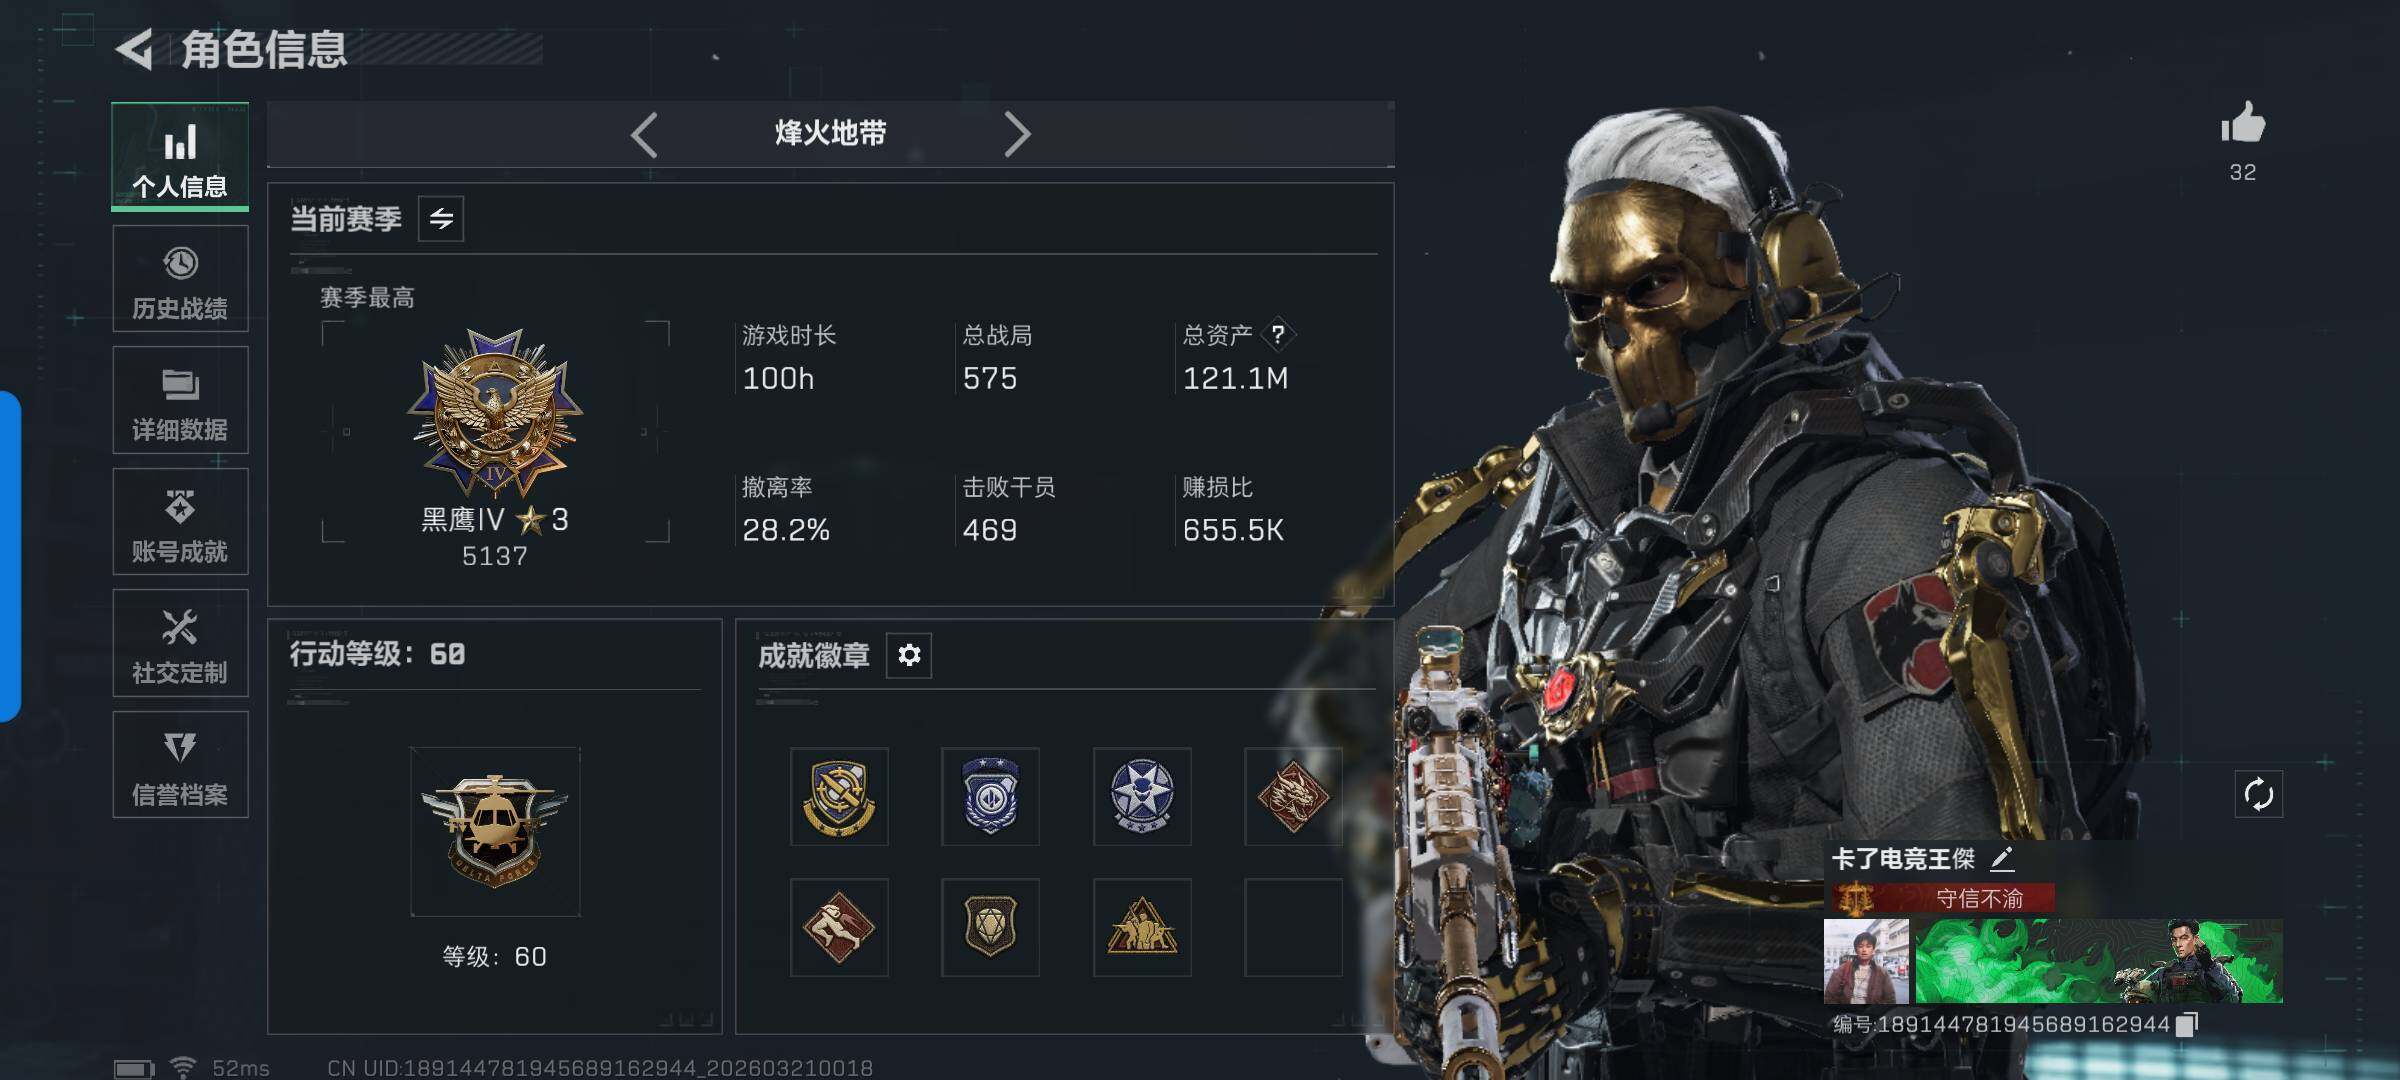
Task: Open the 个人信息 sidebar tab
Action: pos(180,157)
